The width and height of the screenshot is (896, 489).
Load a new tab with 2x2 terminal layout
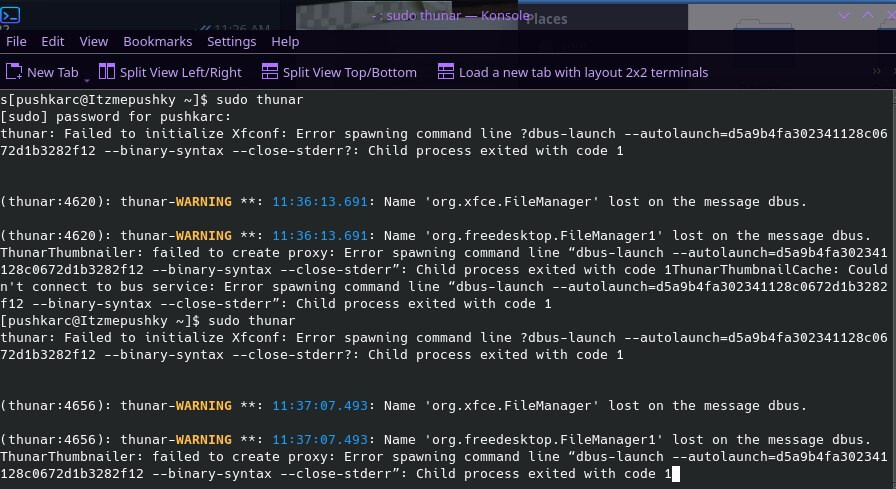[572, 72]
